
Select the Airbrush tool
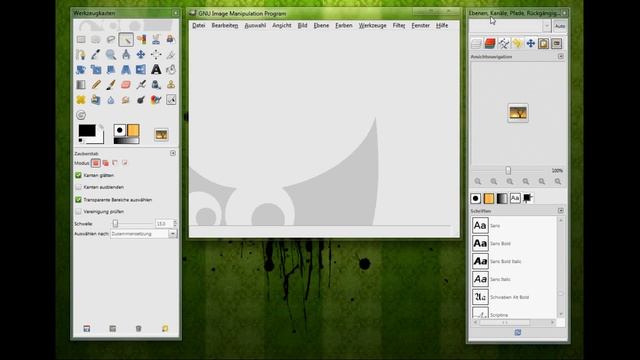point(141,85)
